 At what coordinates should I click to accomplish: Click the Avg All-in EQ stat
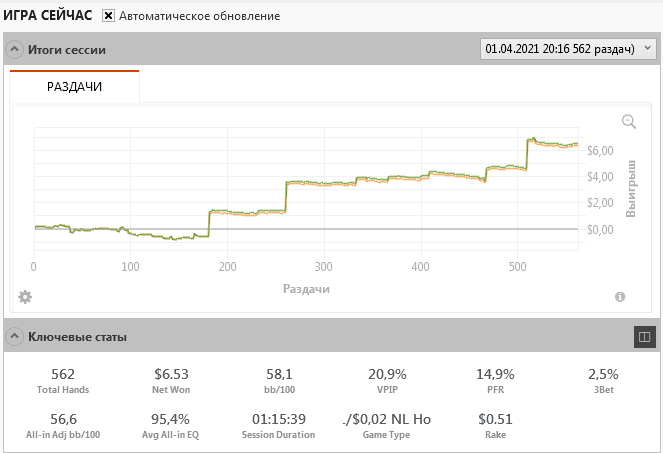171,425
